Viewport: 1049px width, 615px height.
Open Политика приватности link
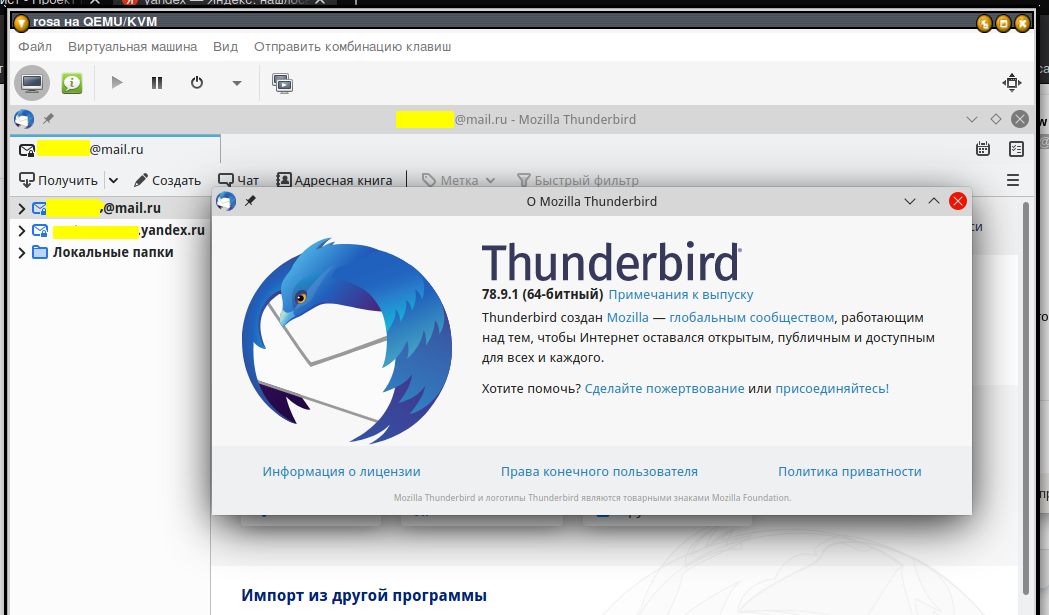[x=850, y=471]
